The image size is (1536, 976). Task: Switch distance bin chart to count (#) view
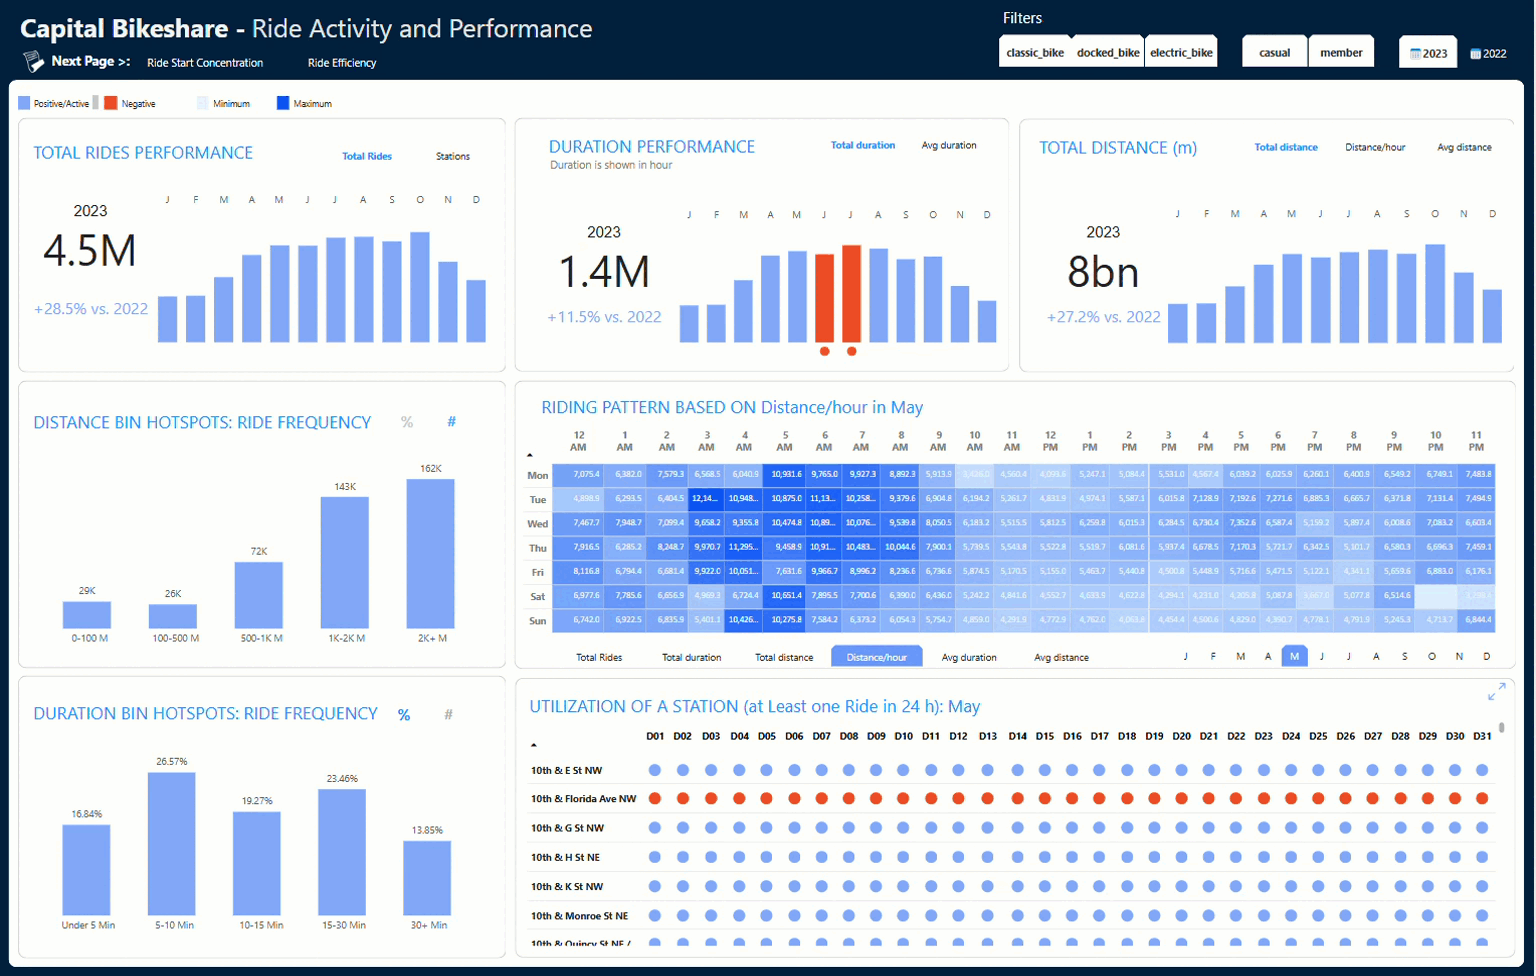pos(451,422)
